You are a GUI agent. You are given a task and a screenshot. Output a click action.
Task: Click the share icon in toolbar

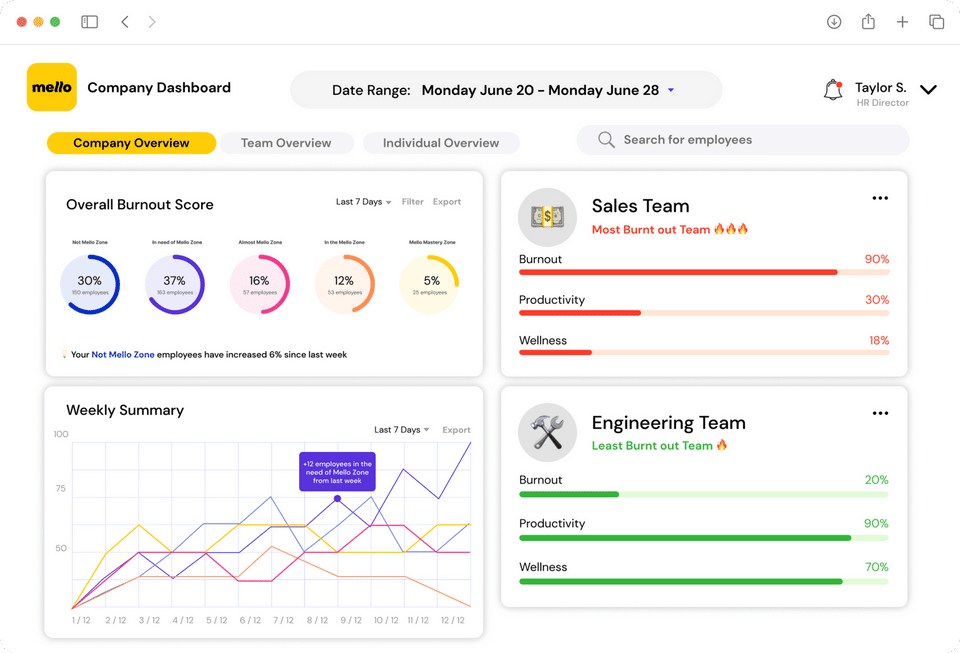click(868, 21)
